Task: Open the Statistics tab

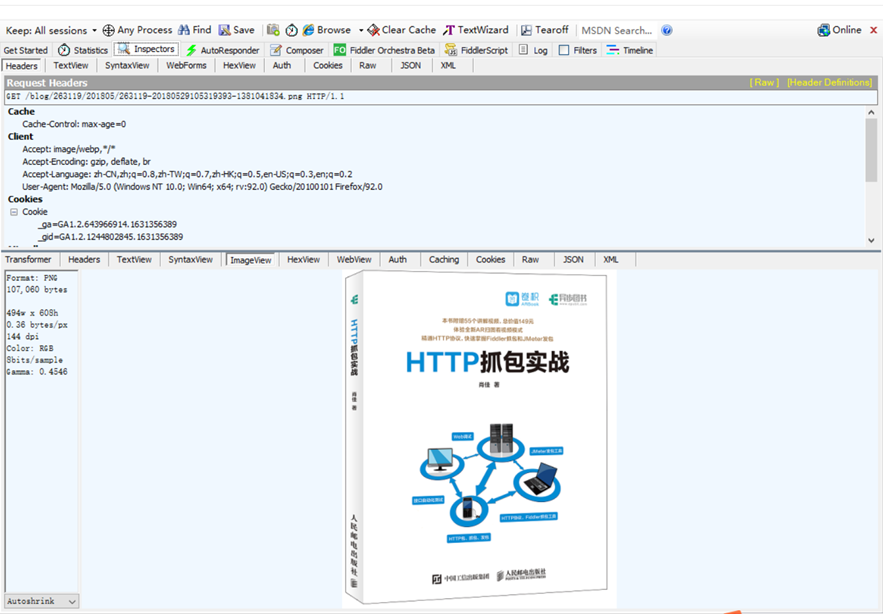Action: click(83, 50)
